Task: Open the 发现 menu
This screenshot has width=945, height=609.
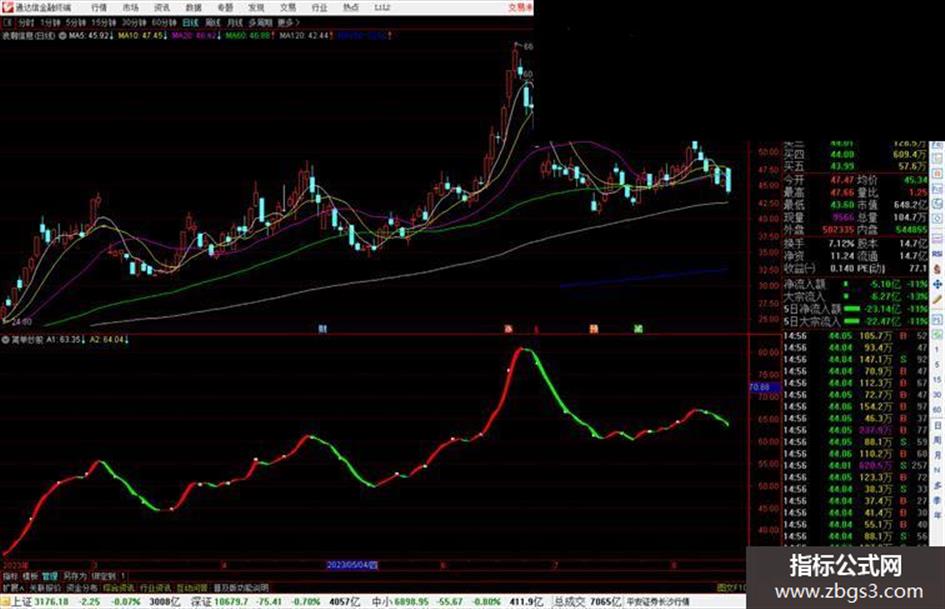Action: pyautogui.click(x=256, y=8)
